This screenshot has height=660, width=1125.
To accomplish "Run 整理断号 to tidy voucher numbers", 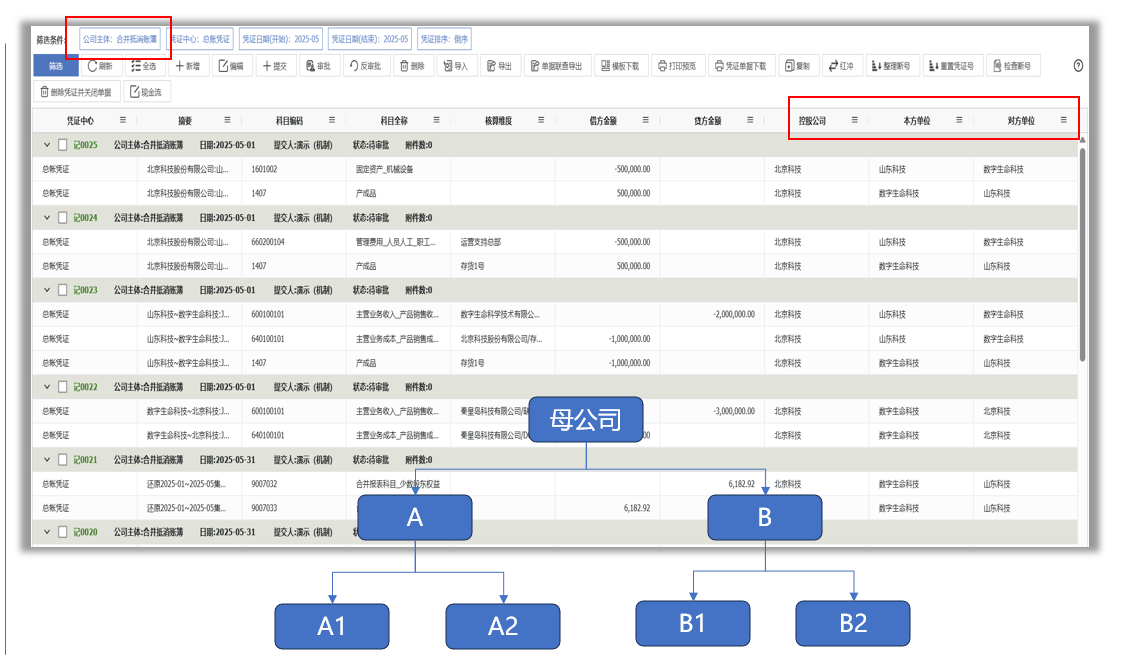I will point(891,66).
